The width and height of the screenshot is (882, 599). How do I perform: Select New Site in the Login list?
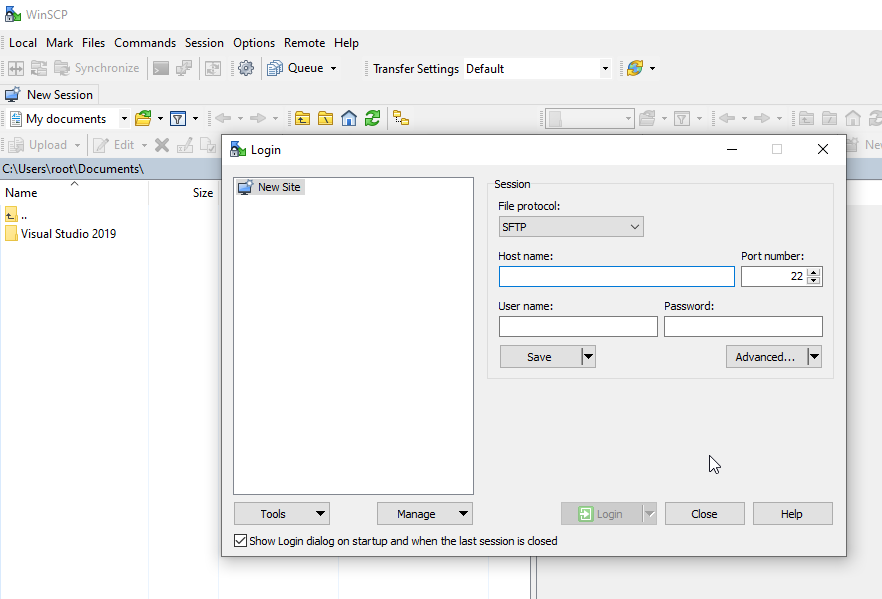[270, 187]
